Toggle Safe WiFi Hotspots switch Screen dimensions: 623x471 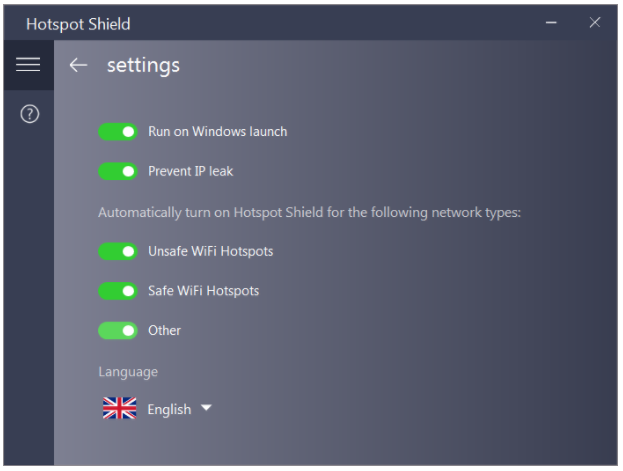(118, 291)
